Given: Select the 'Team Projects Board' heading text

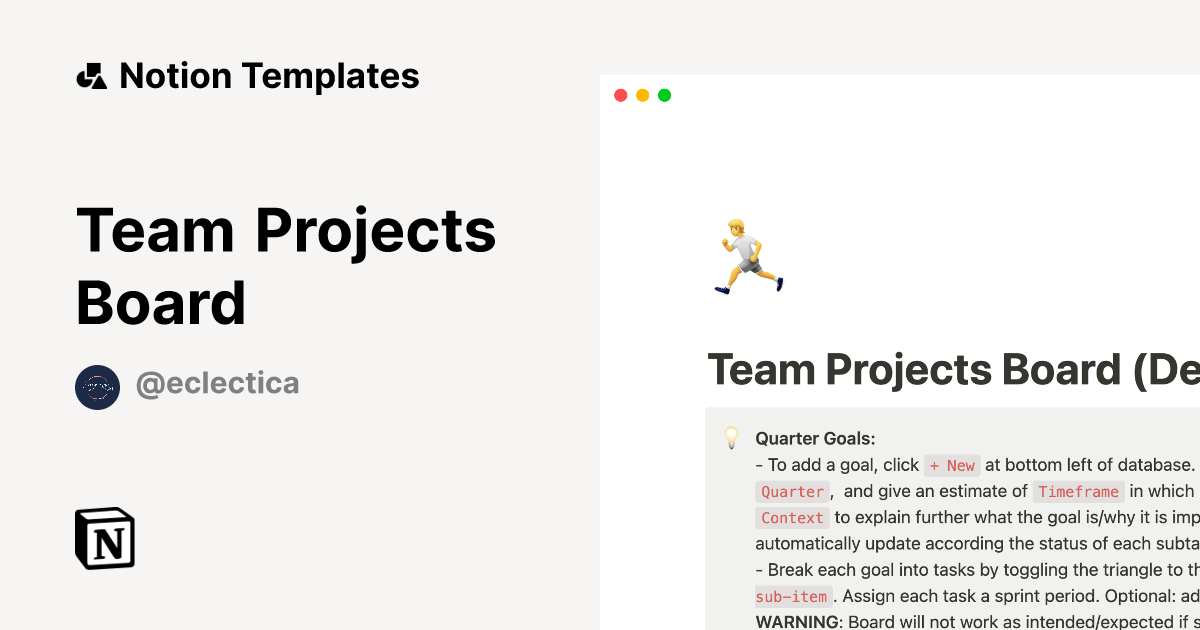Looking at the screenshot, I should click(x=287, y=265).
